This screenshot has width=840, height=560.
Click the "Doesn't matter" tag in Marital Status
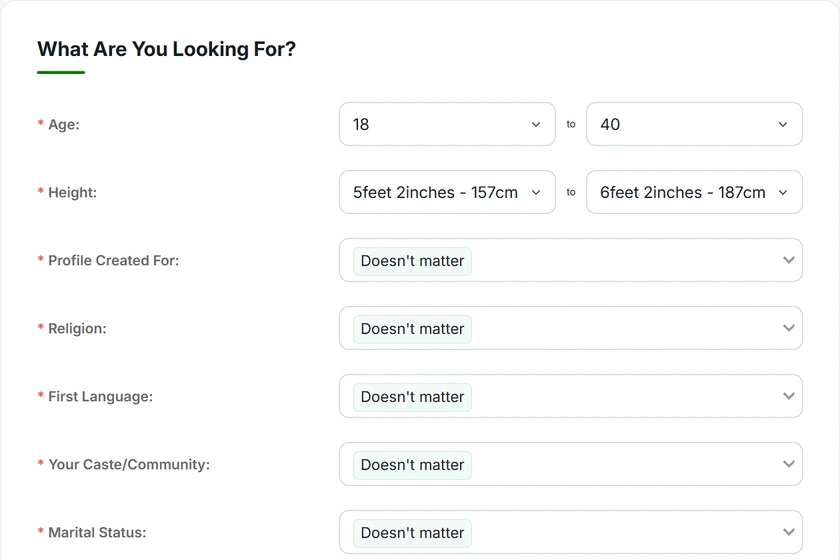(x=412, y=533)
